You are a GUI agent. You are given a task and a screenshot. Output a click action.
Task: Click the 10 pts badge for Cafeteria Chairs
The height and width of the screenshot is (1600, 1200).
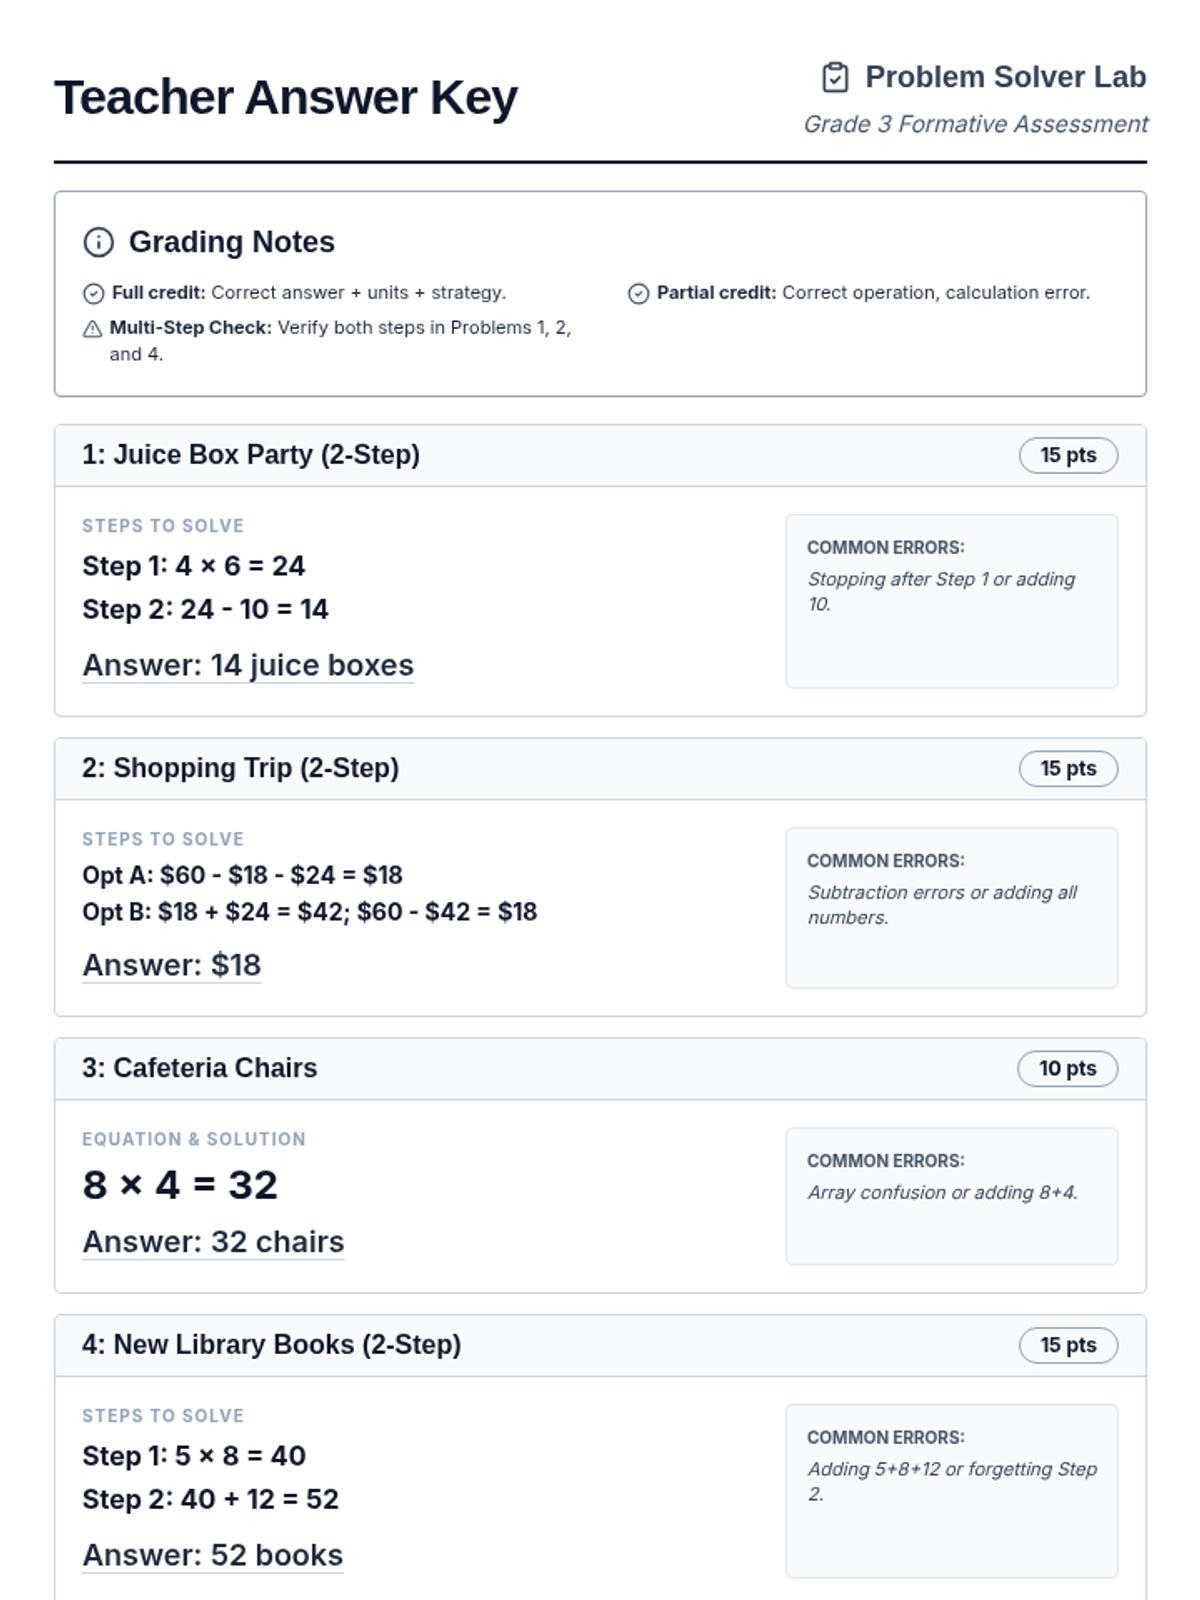[1067, 1068]
